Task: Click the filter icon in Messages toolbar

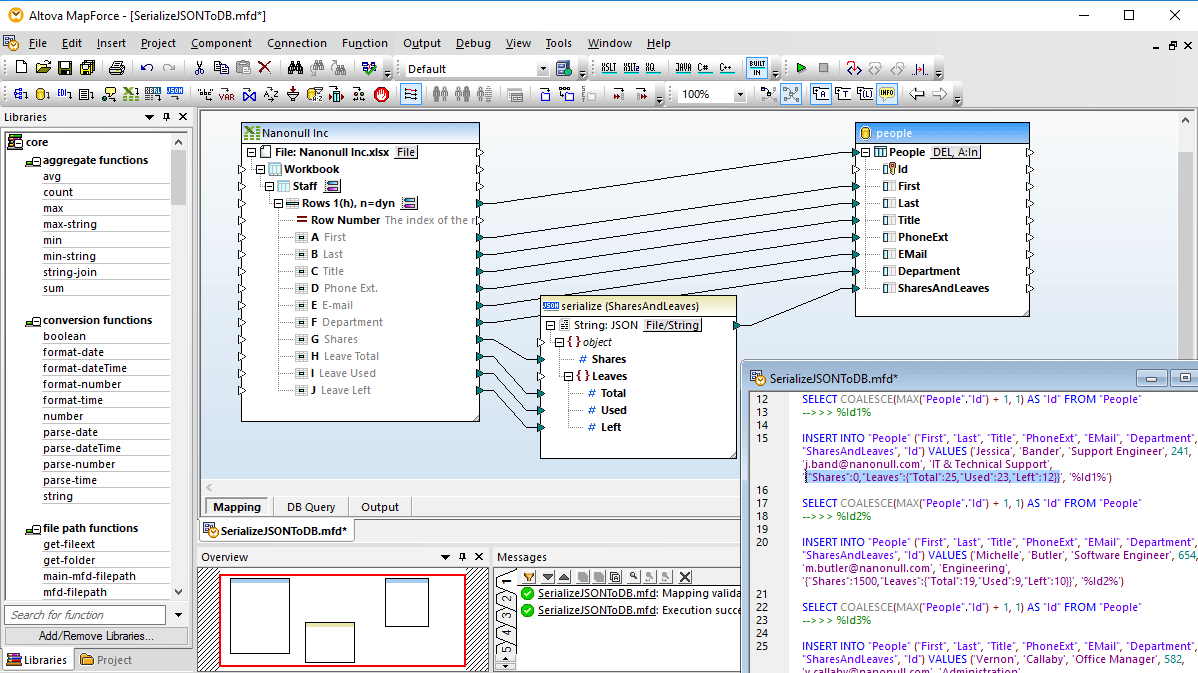Action: [x=529, y=577]
